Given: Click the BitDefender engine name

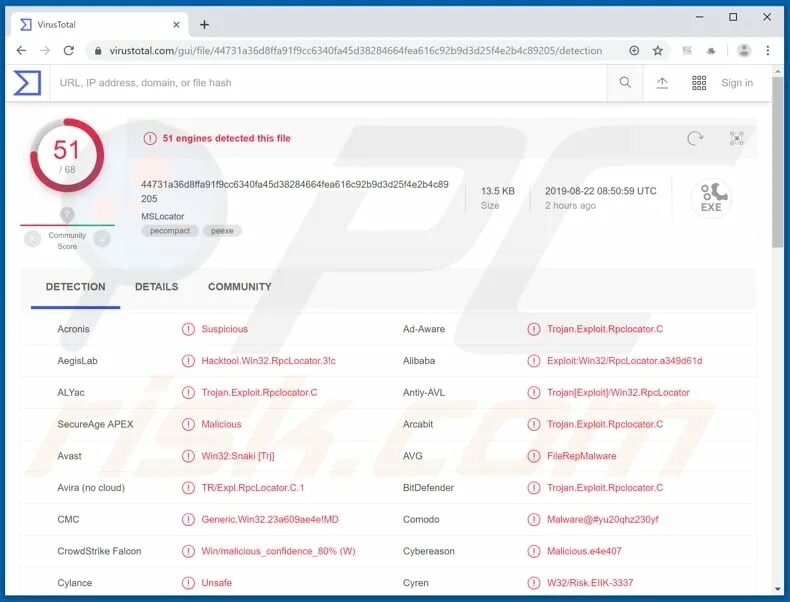Looking at the screenshot, I should [428, 488].
